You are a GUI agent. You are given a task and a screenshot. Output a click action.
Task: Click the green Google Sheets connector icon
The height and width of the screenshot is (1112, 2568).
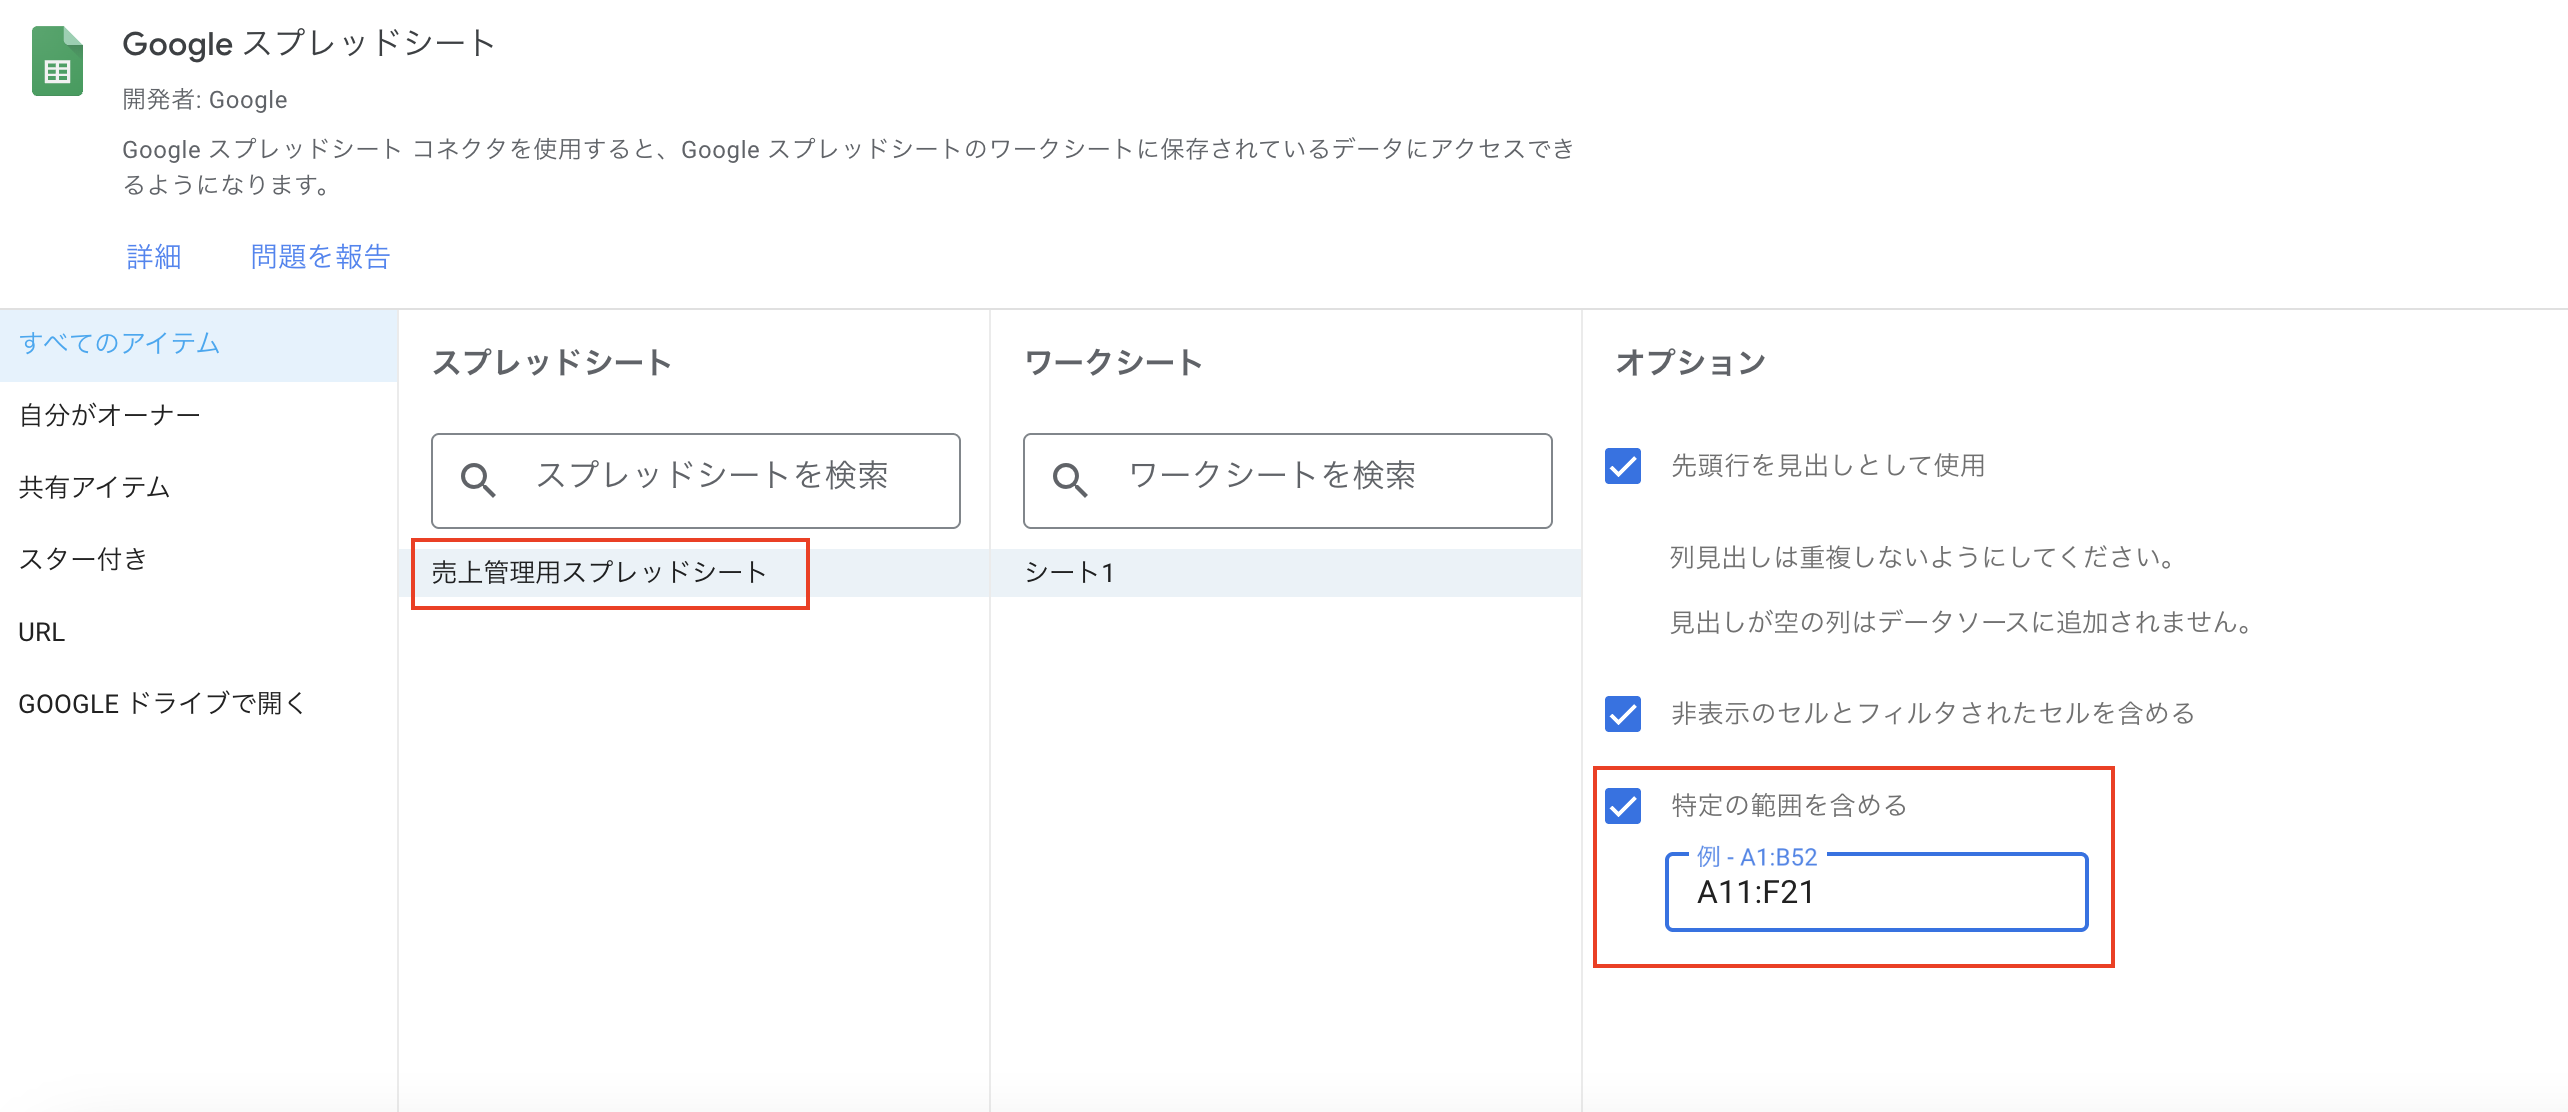click(x=57, y=62)
